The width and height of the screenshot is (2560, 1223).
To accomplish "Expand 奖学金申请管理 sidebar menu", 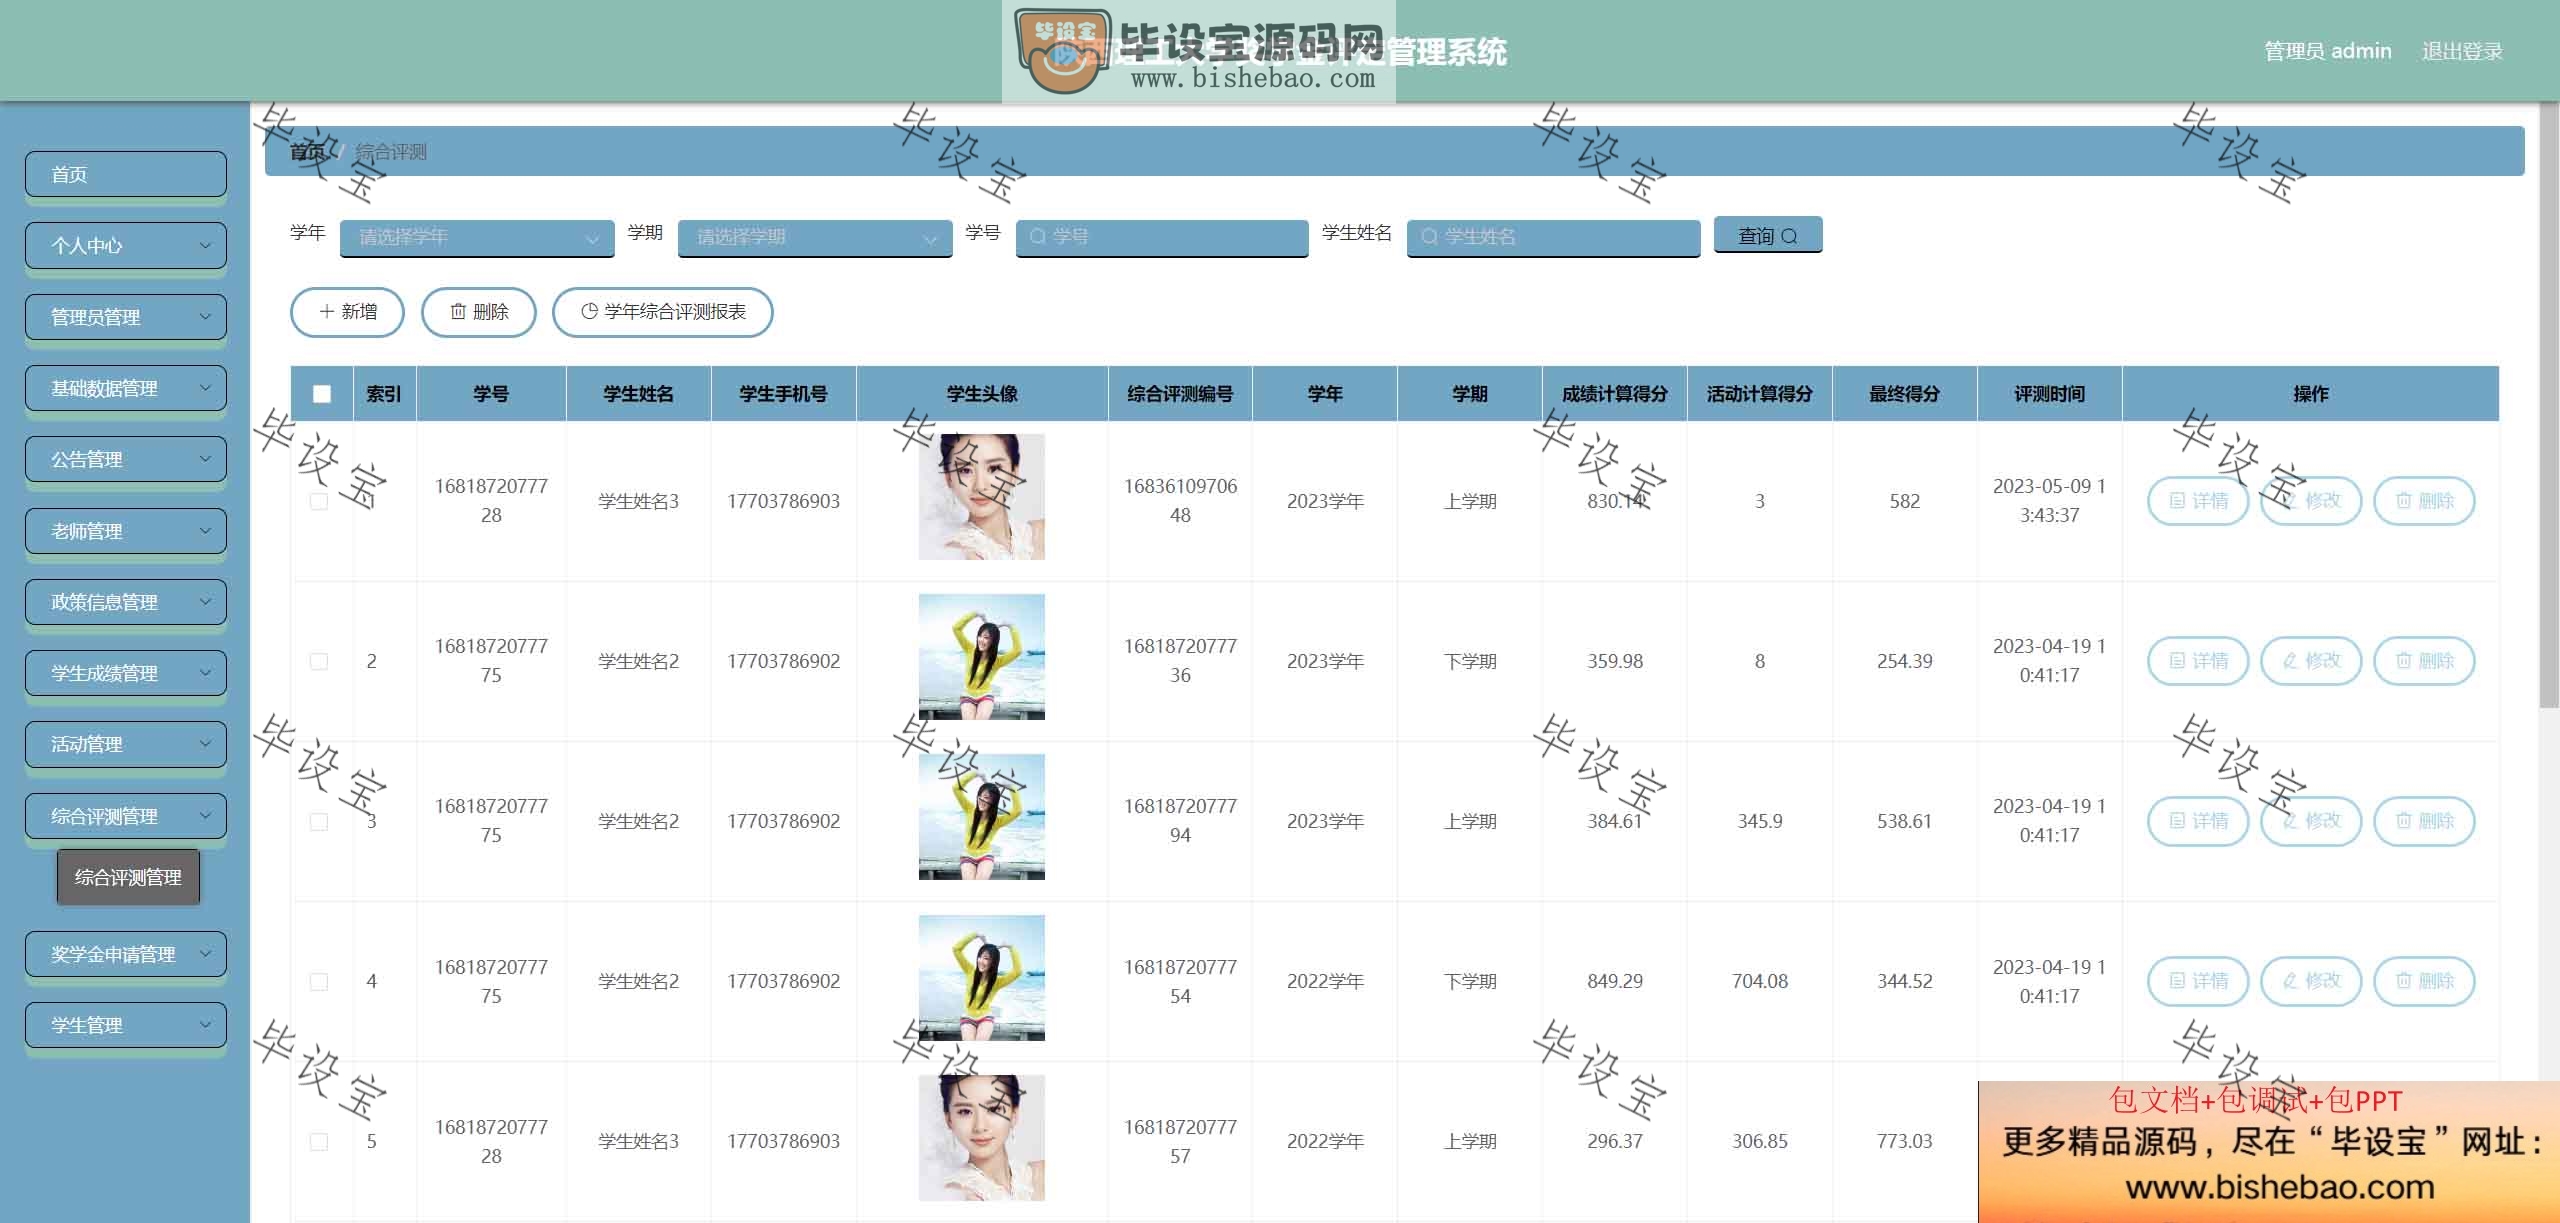I will tap(126, 954).
